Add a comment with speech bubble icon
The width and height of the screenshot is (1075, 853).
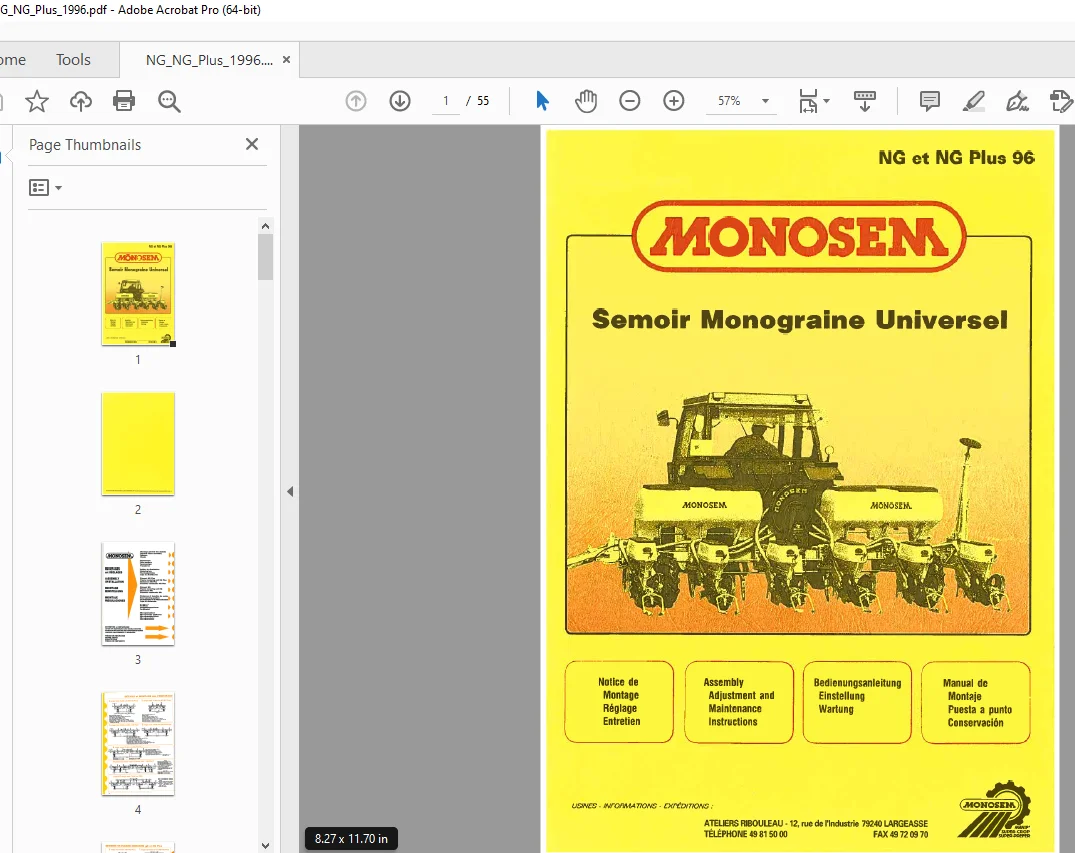[930, 101]
